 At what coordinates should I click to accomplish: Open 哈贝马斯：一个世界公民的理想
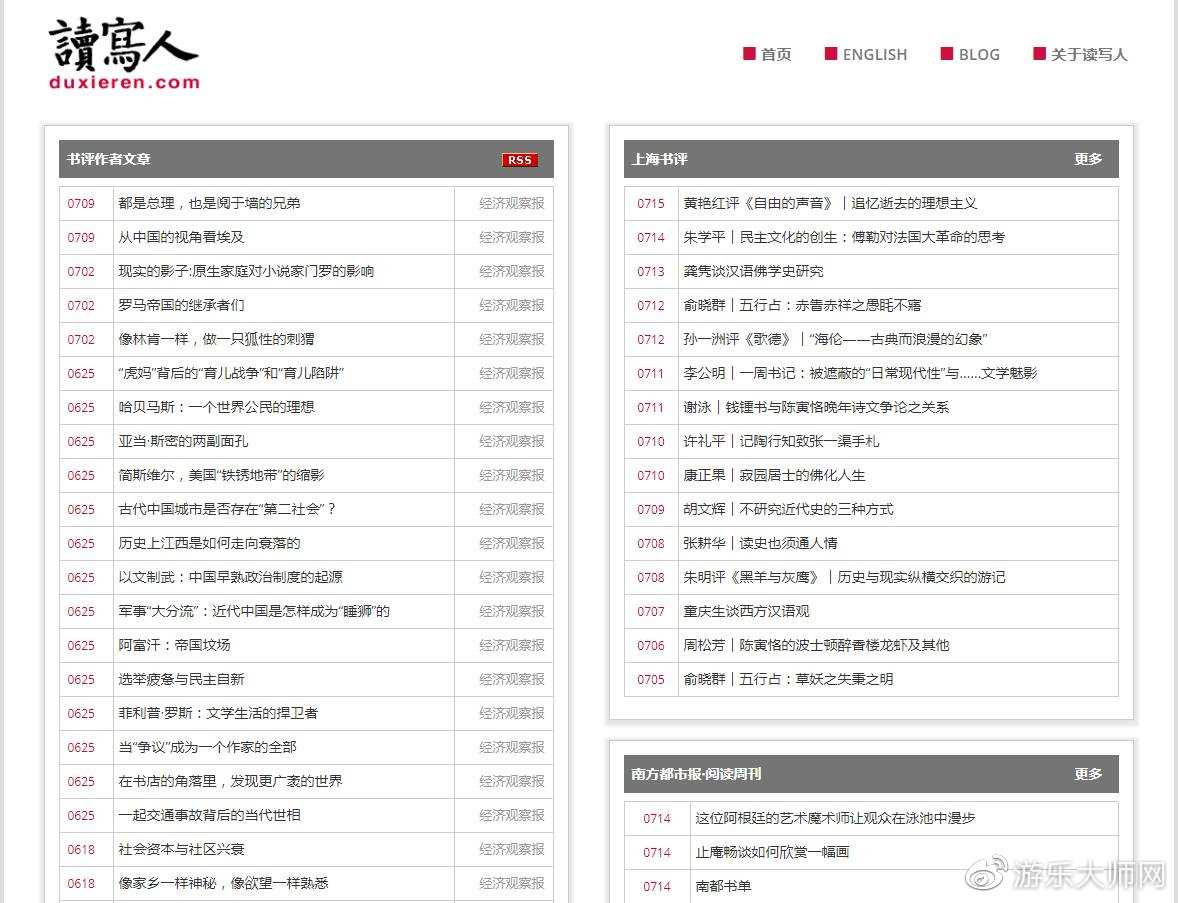[x=216, y=407]
